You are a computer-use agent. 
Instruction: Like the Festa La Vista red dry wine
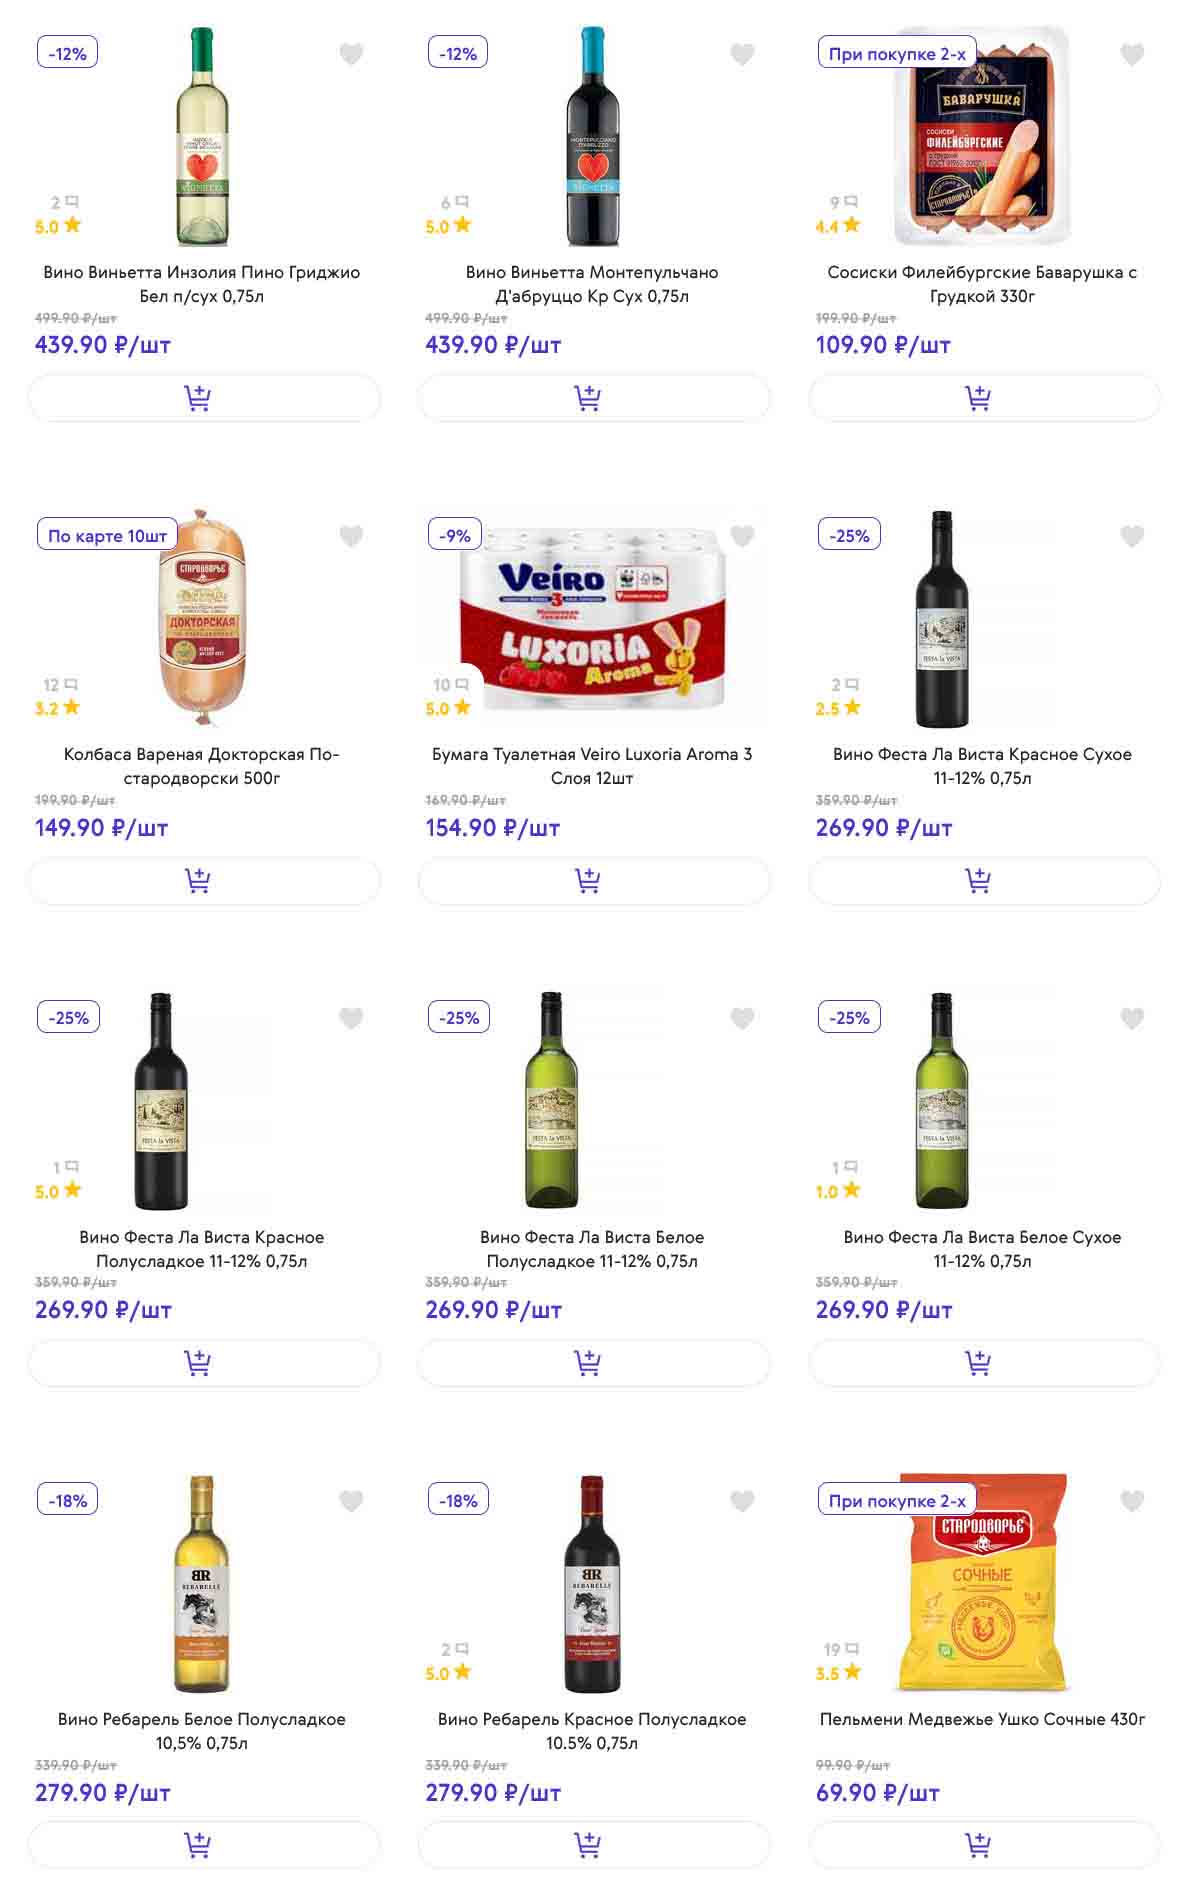(x=1132, y=536)
